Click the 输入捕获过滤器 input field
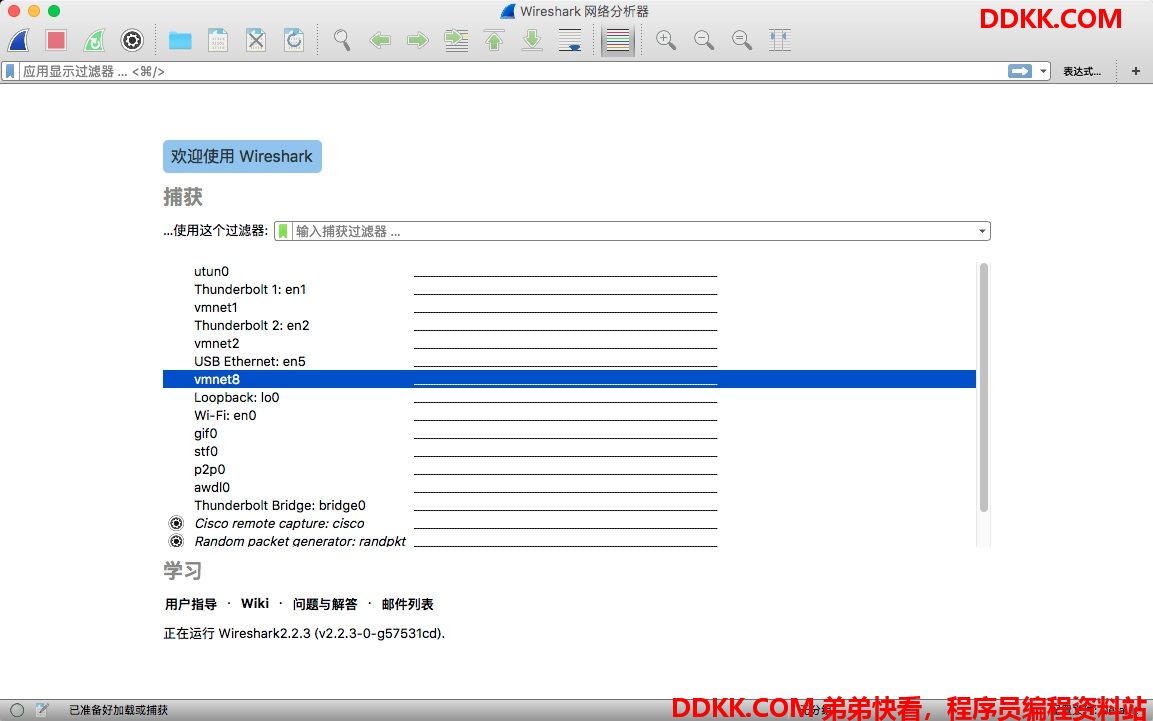Viewport: 1153px width, 721px height. tap(633, 232)
